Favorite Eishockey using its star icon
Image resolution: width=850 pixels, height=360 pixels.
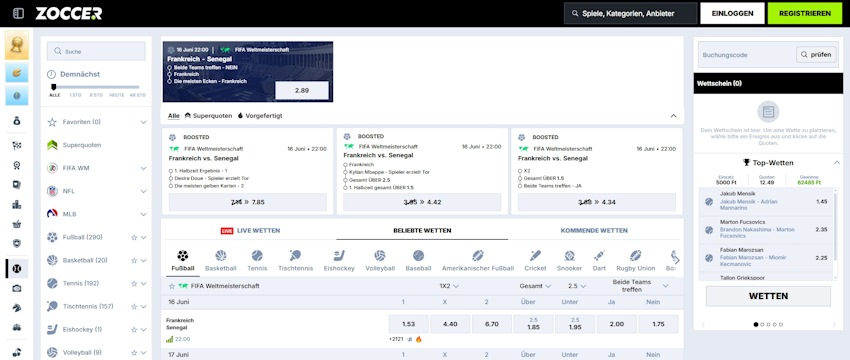(134, 330)
